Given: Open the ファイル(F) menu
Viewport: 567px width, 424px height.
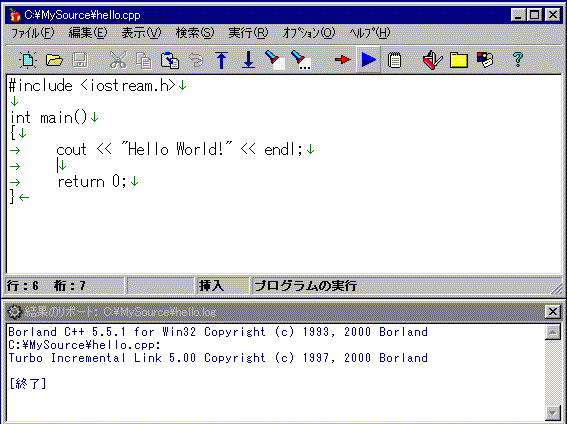Looking at the screenshot, I should (x=33, y=33).
